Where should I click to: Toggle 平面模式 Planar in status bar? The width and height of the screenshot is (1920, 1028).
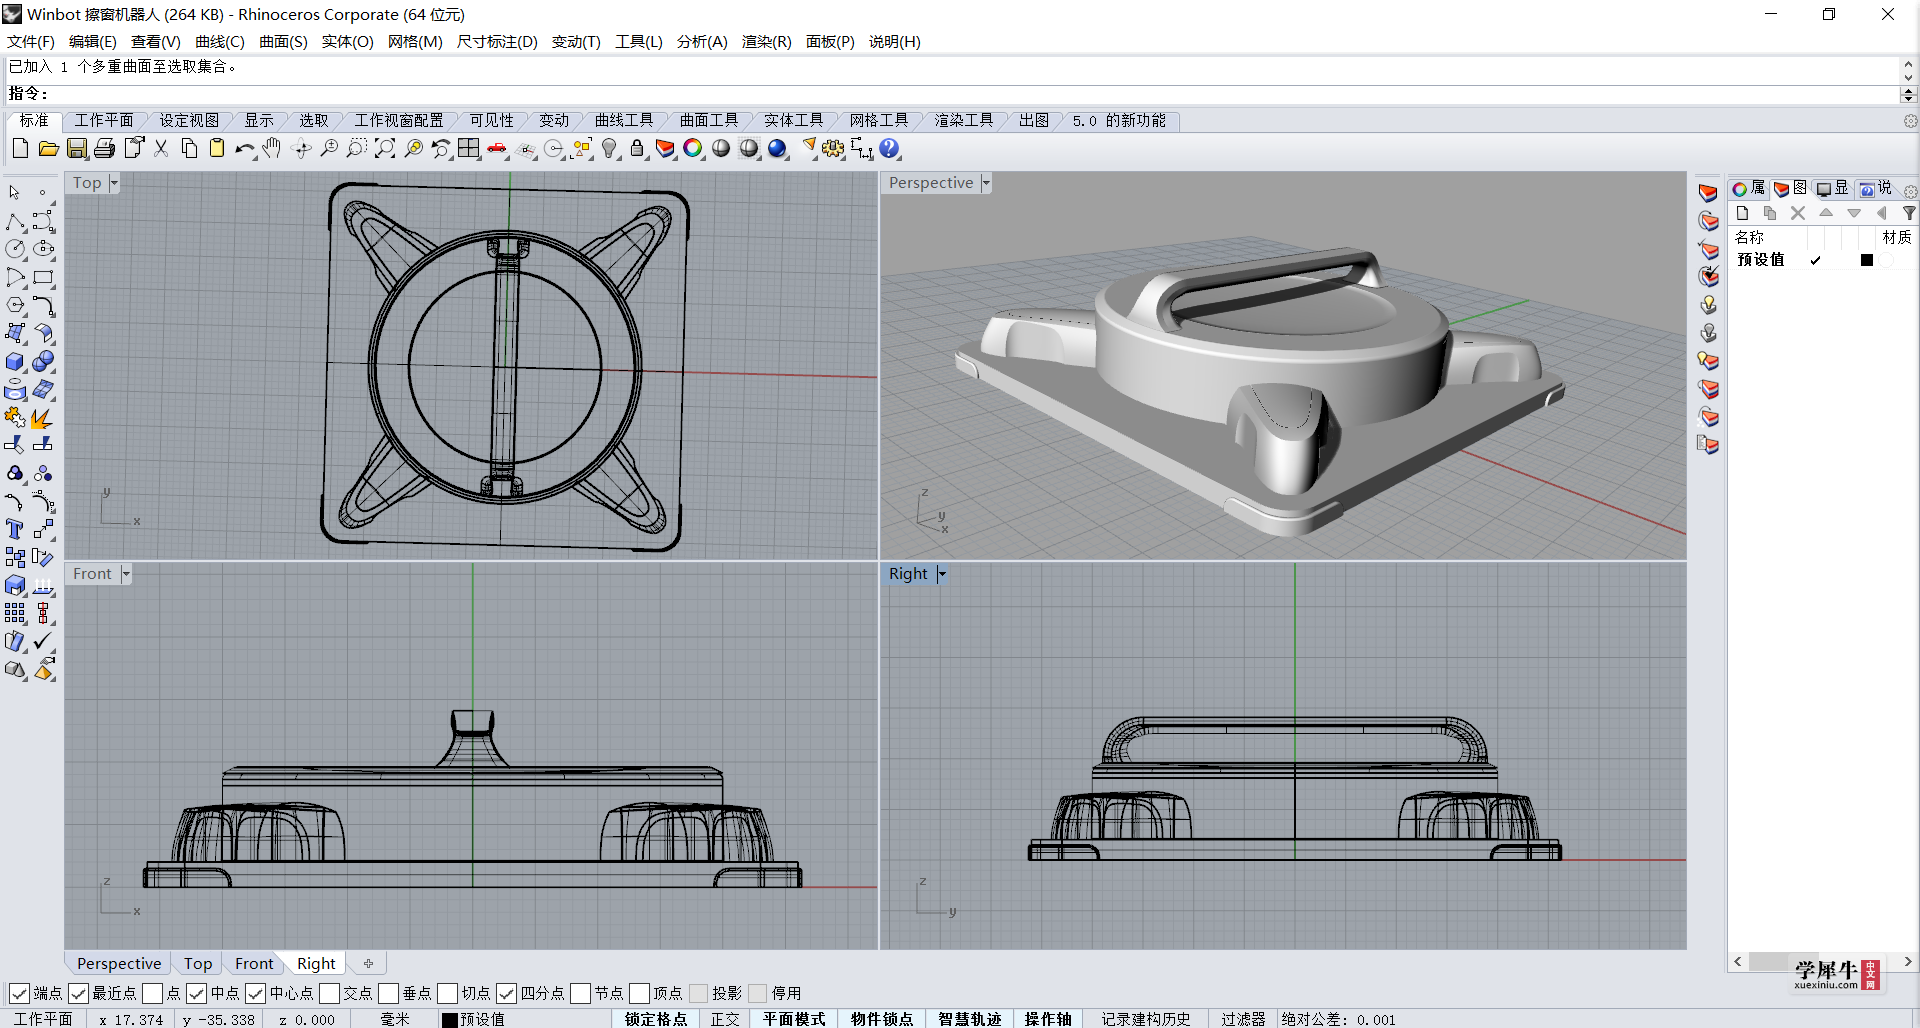794,1019
